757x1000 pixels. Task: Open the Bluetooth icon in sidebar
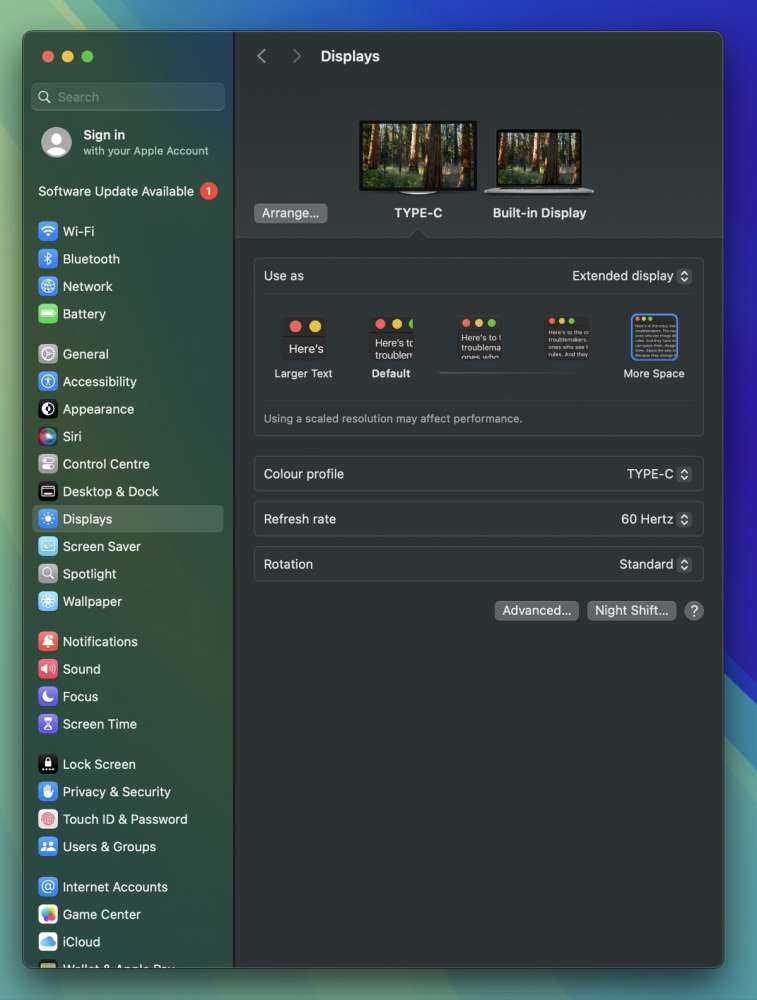[48, 258]
